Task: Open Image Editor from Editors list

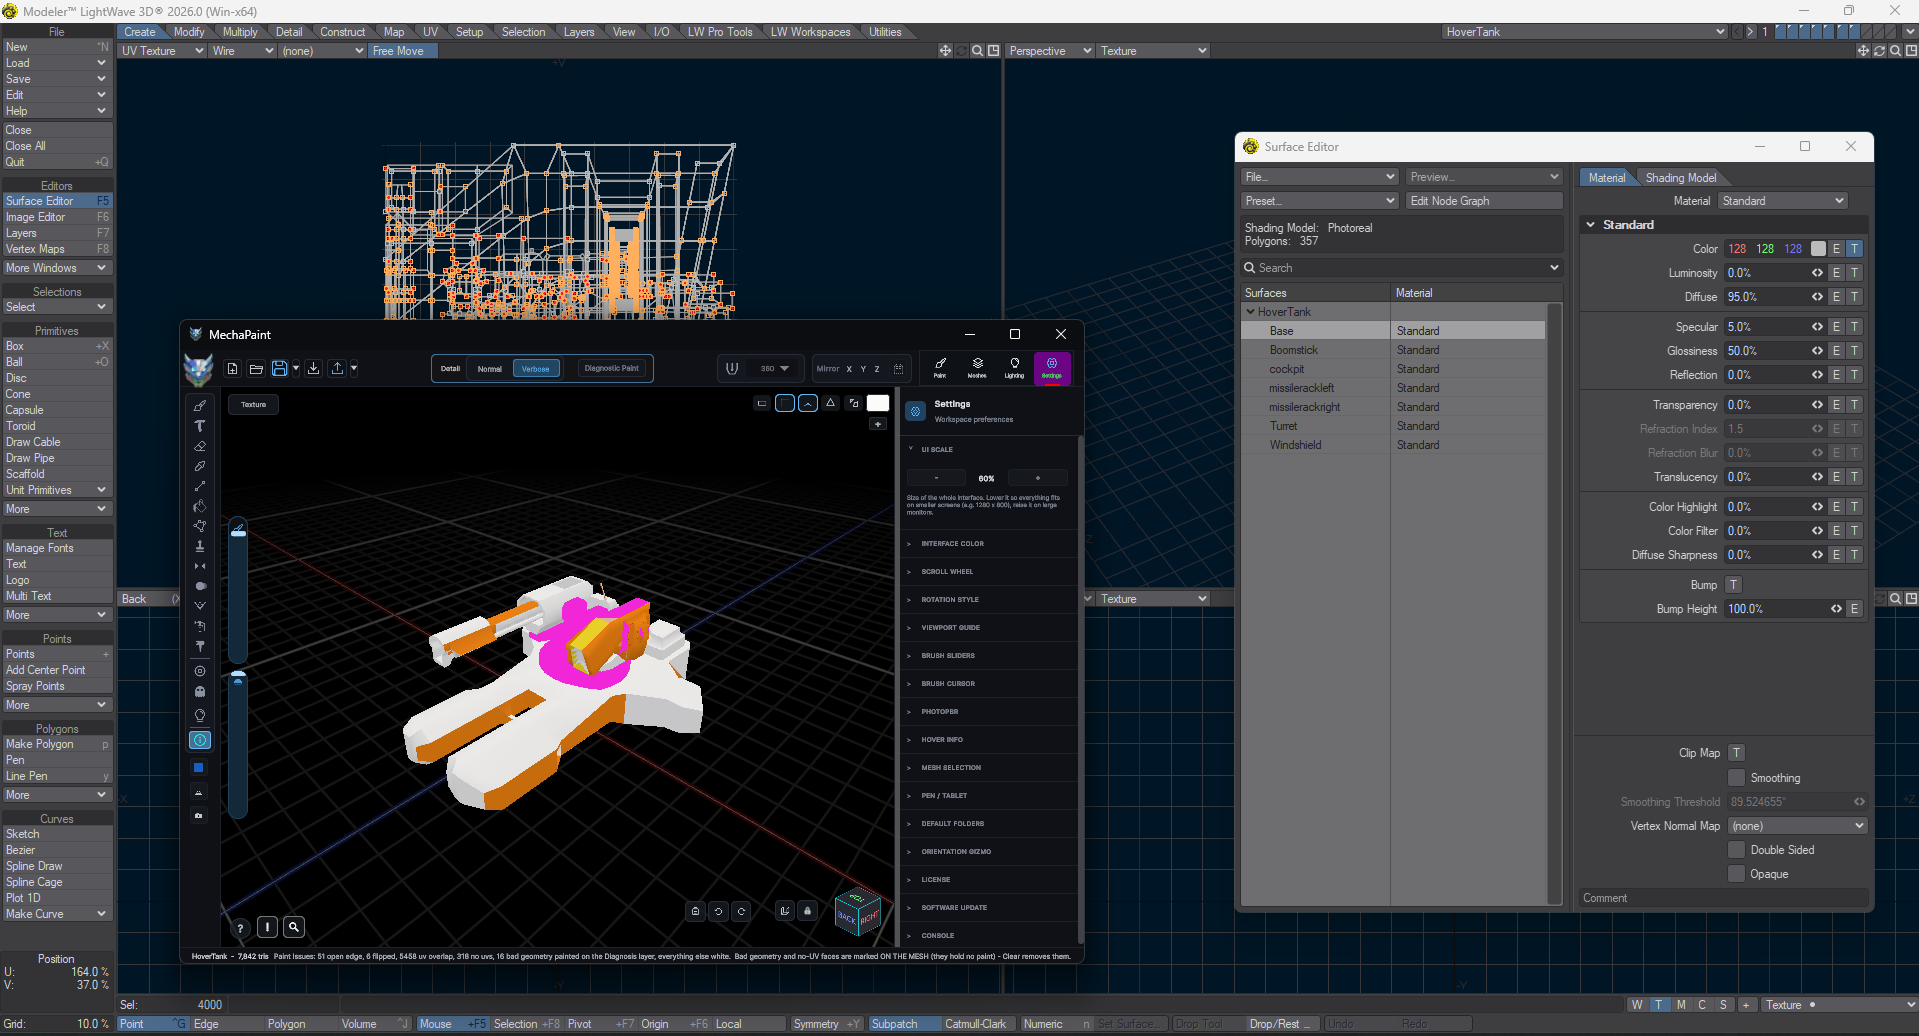Action: pyautogui.click(x=57, y=217)
